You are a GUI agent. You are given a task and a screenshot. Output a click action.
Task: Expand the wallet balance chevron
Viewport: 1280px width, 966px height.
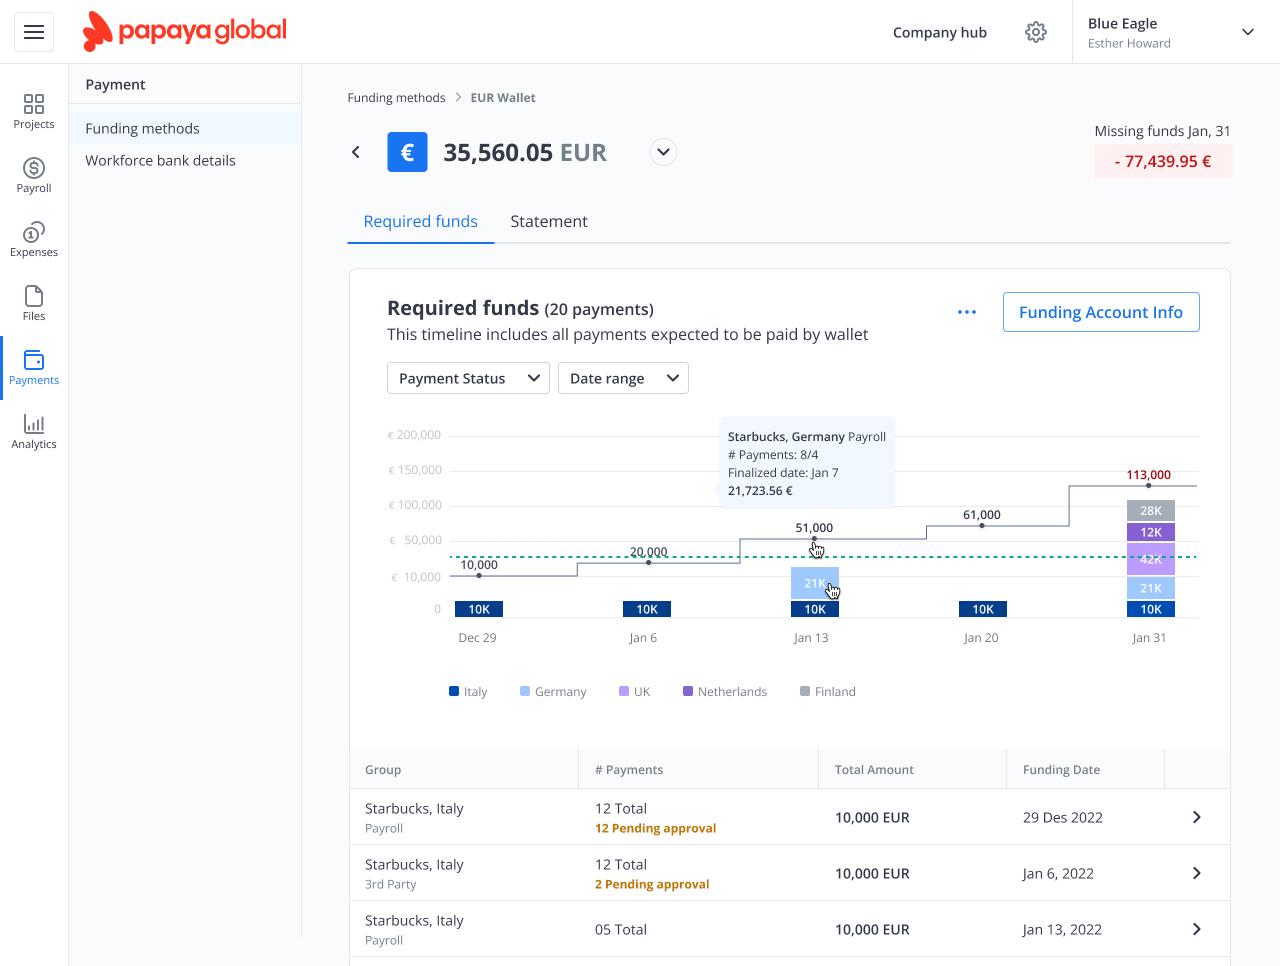point(663,152)
